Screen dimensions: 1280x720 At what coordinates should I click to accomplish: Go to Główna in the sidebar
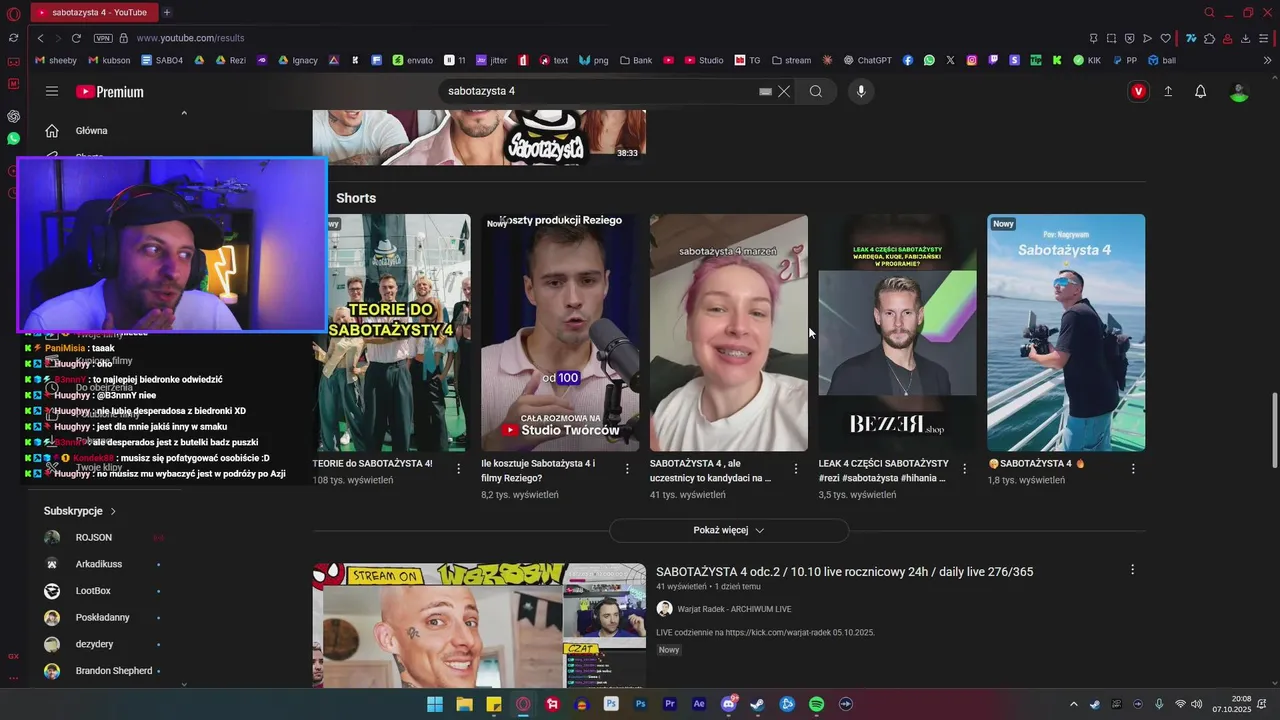point(92,130)
